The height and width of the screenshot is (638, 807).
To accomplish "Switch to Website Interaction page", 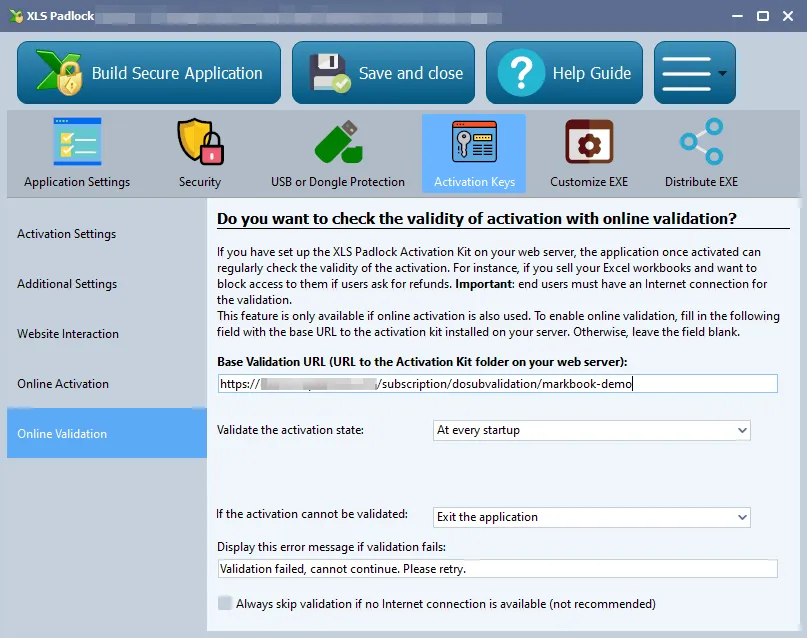I will 107,333.
